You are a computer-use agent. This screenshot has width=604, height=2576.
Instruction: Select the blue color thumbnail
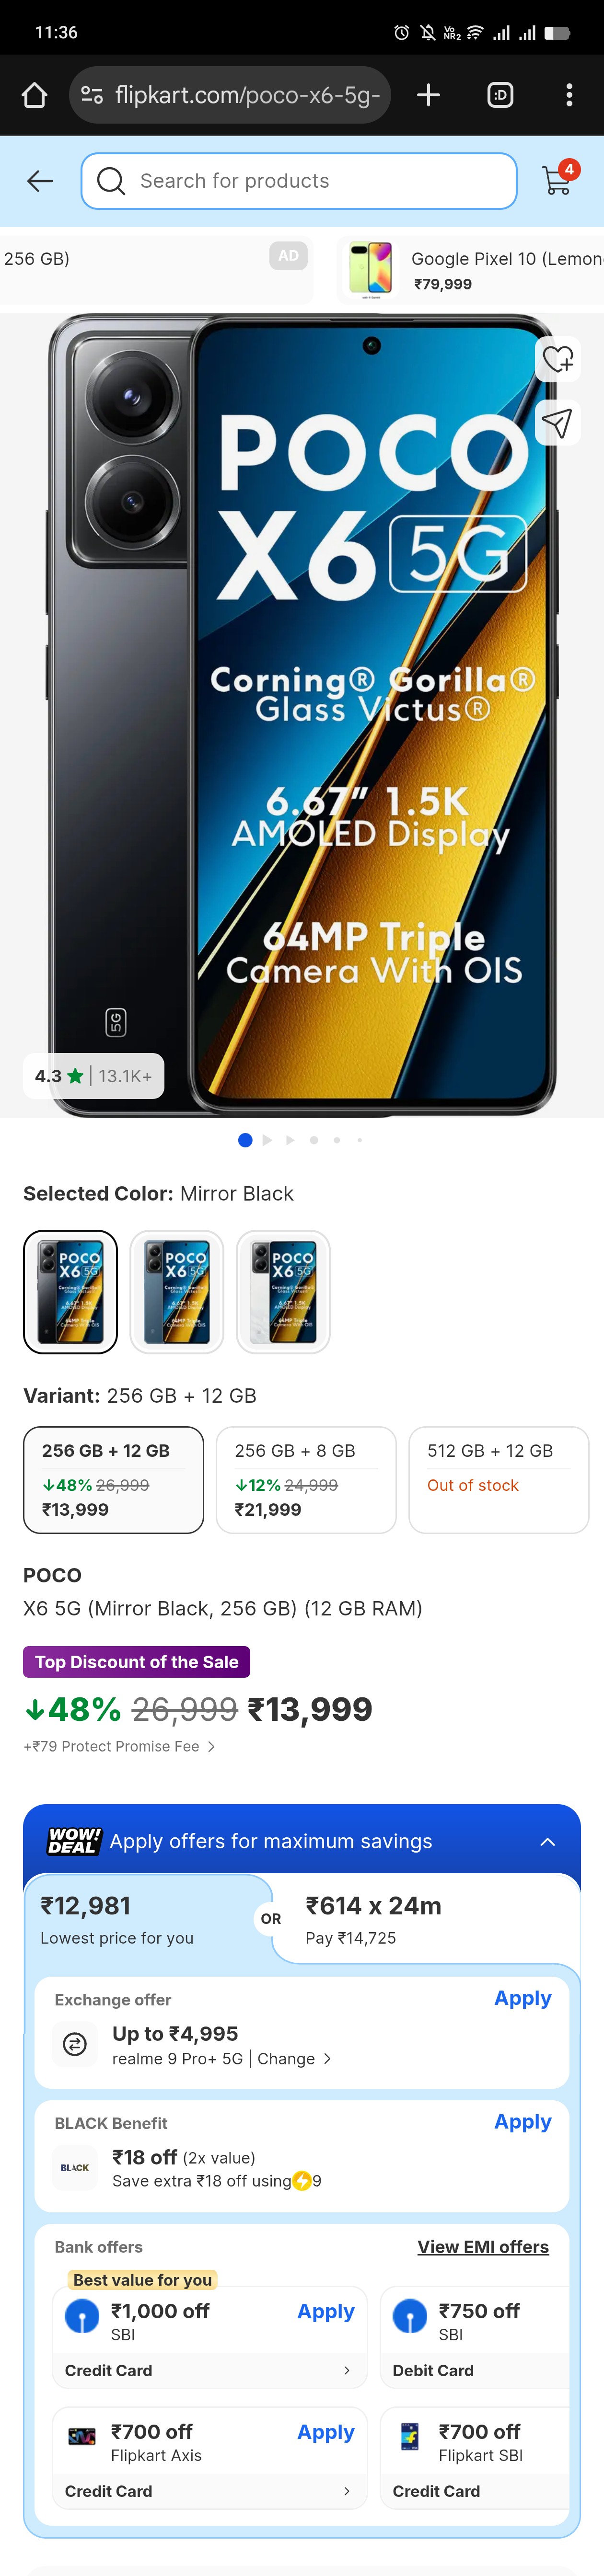point(177,1291)
